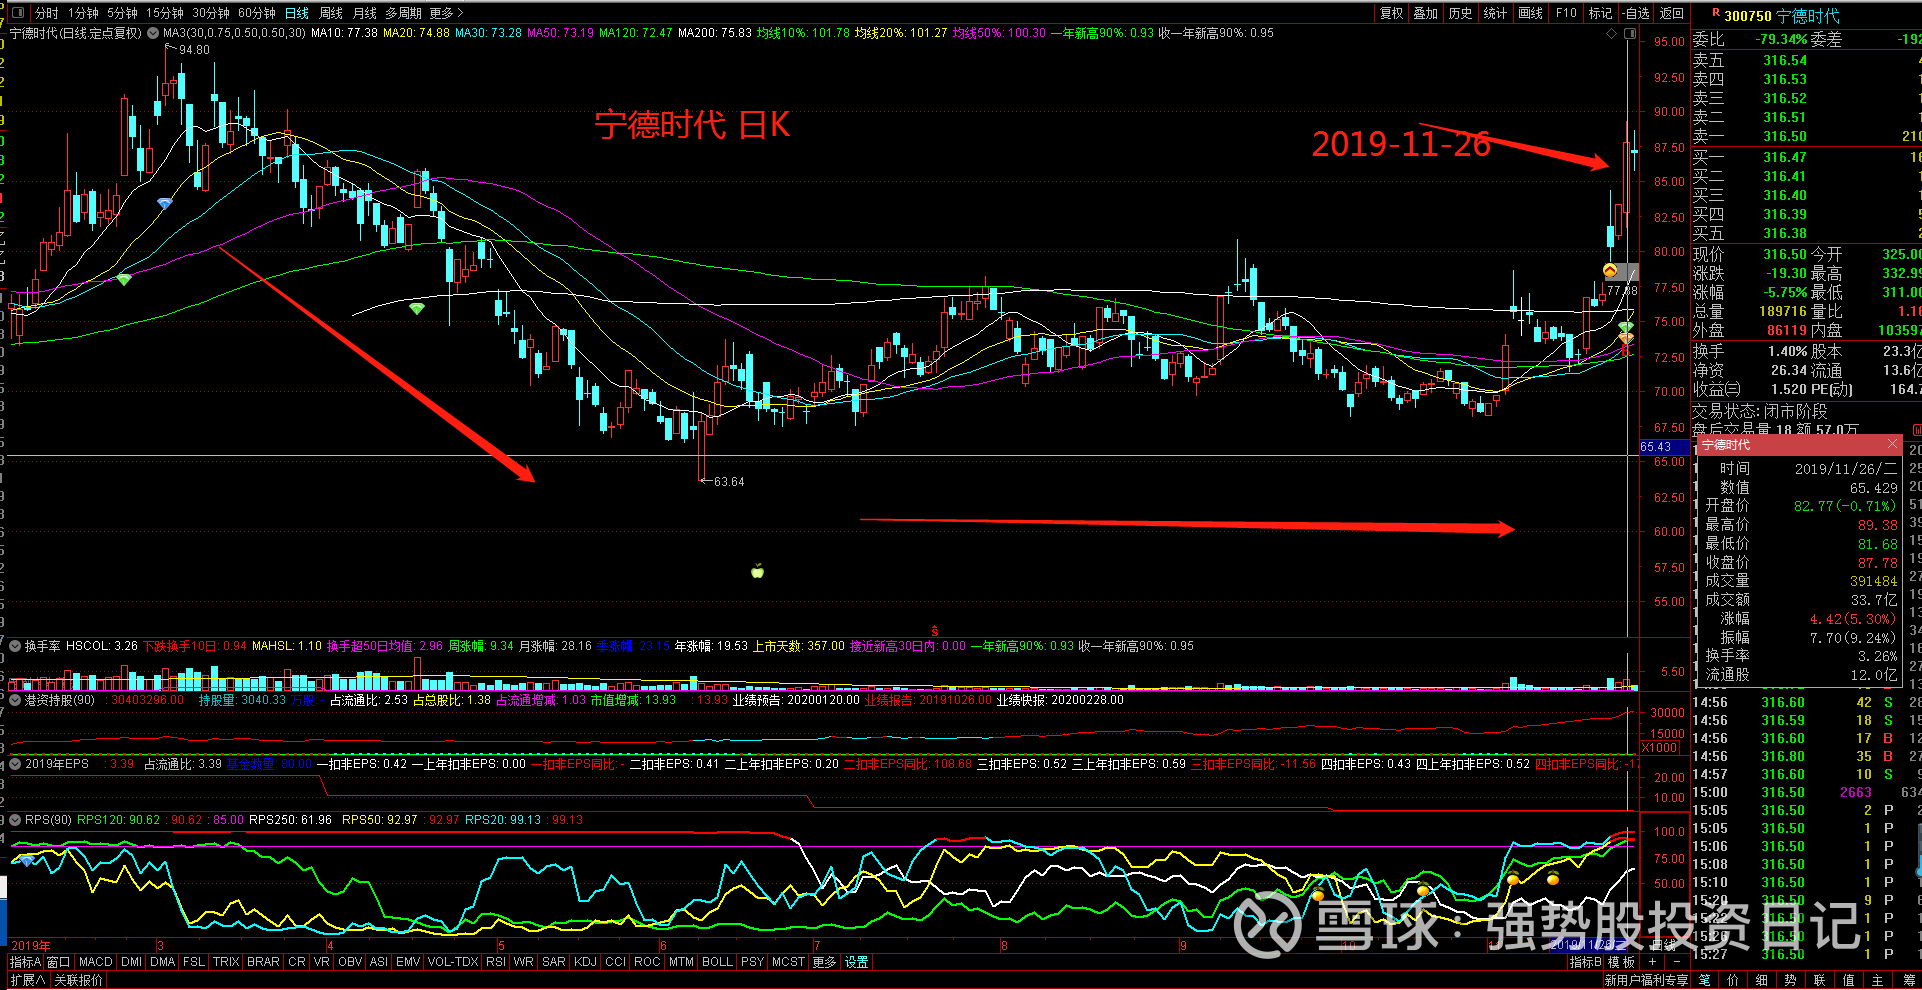The image size is (1922, 990).
Task: Click the blue diamond marker on the K-line
Action: pyautogui.click(x=165, y=203)
